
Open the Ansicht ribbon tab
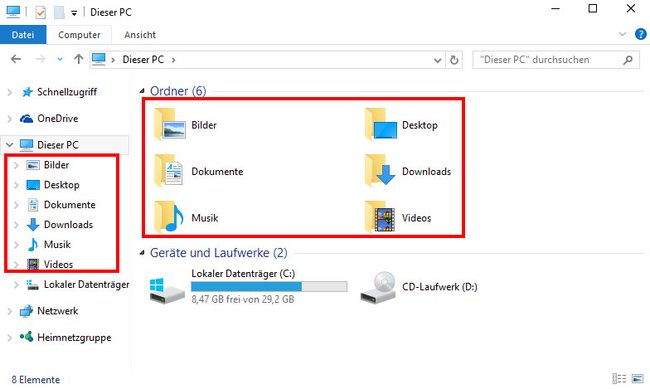140,35
